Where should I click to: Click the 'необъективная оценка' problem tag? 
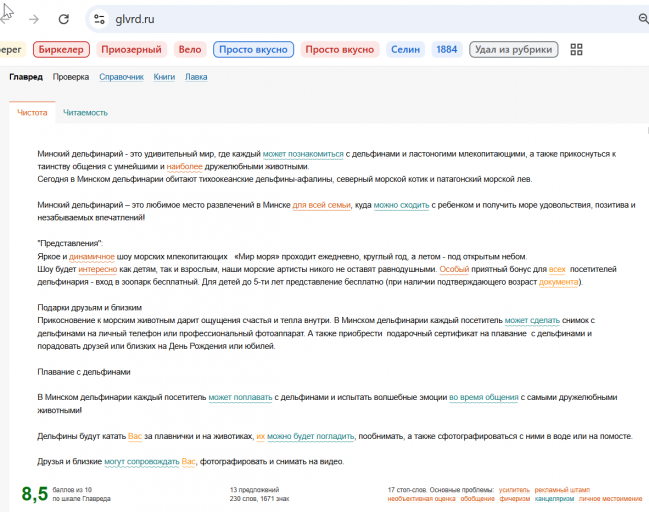(x=421, y=499)
